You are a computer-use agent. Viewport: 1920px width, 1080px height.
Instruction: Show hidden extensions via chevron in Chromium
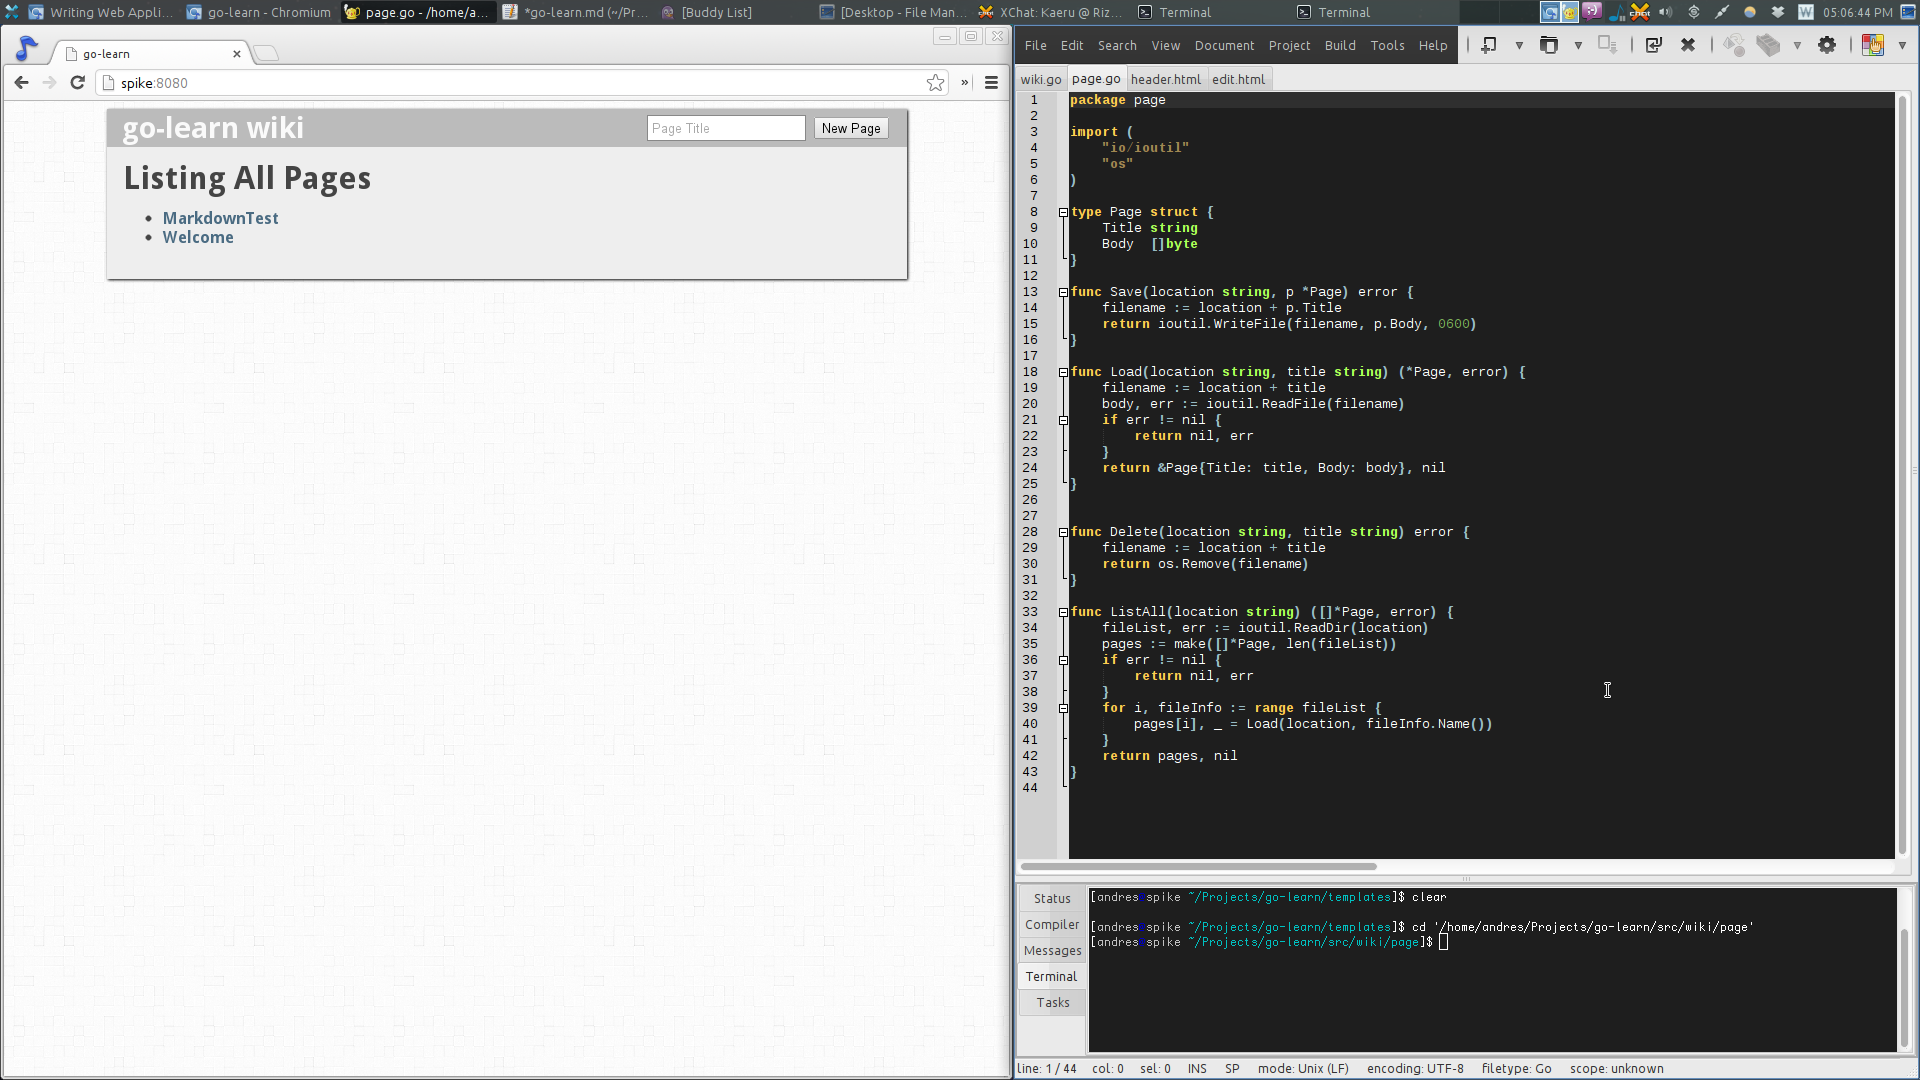click(965, 83)
